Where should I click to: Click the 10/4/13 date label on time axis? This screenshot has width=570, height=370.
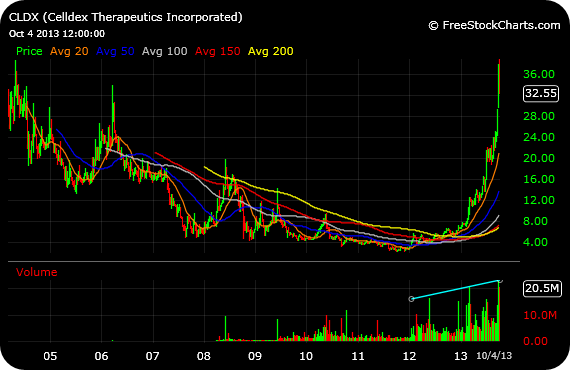[x=494, y=356]
